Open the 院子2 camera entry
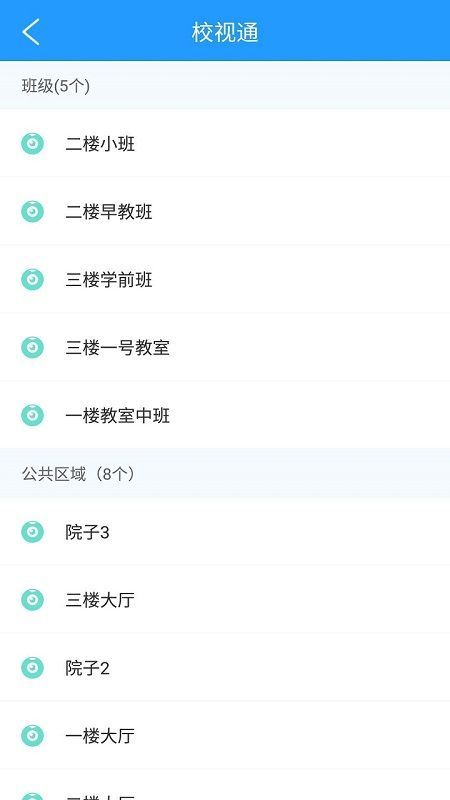 click(225, 667)
